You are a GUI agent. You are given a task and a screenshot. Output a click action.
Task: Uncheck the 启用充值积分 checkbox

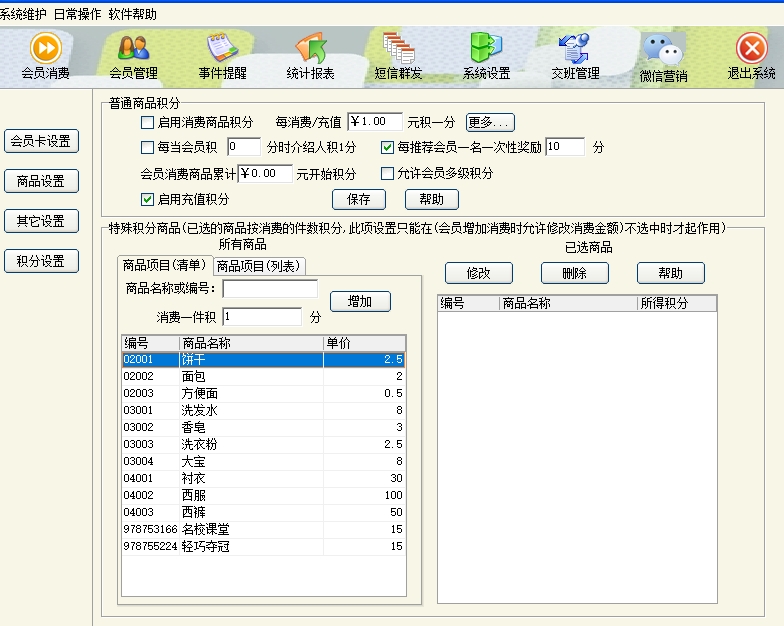(148, 199)
